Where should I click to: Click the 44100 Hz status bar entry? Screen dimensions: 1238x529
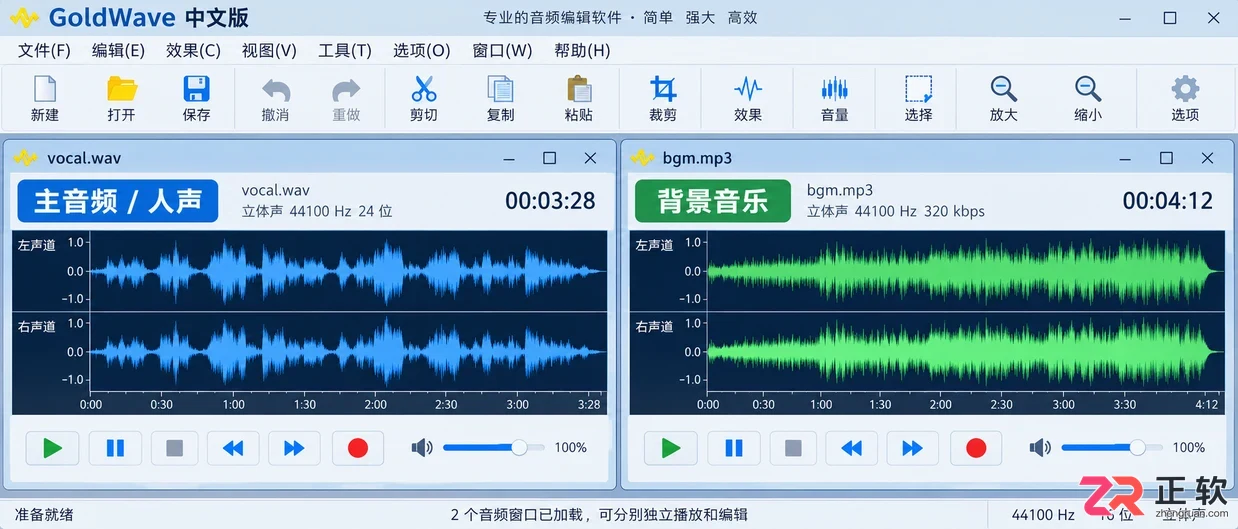(x=1043, y=515)
